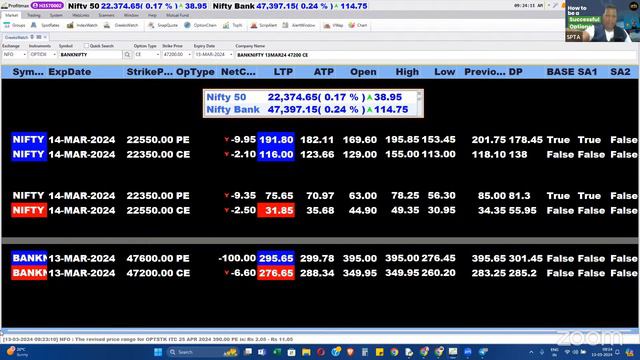Screen dimensions: 640x360
Task: Open Chart from the toolbar
Action: [x=358, y=25]
